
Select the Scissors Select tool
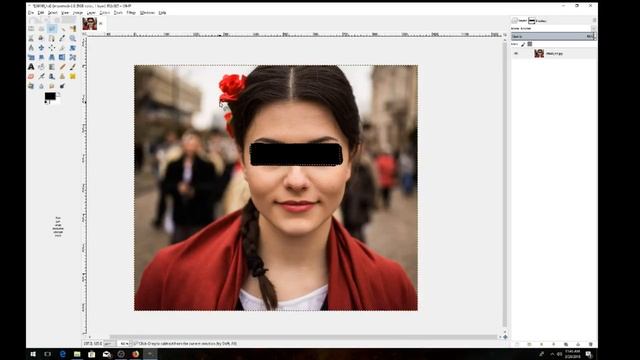(x=31, y=38)
